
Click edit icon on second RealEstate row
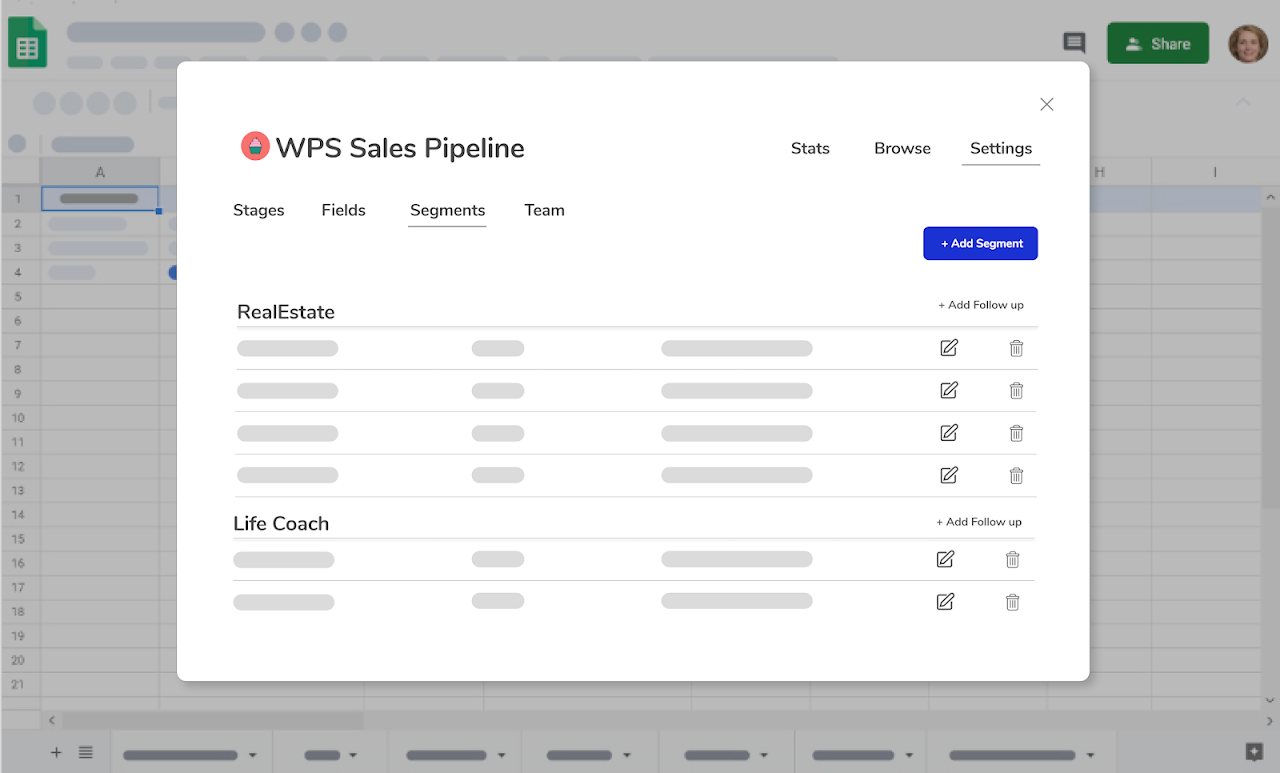(949, 390)
